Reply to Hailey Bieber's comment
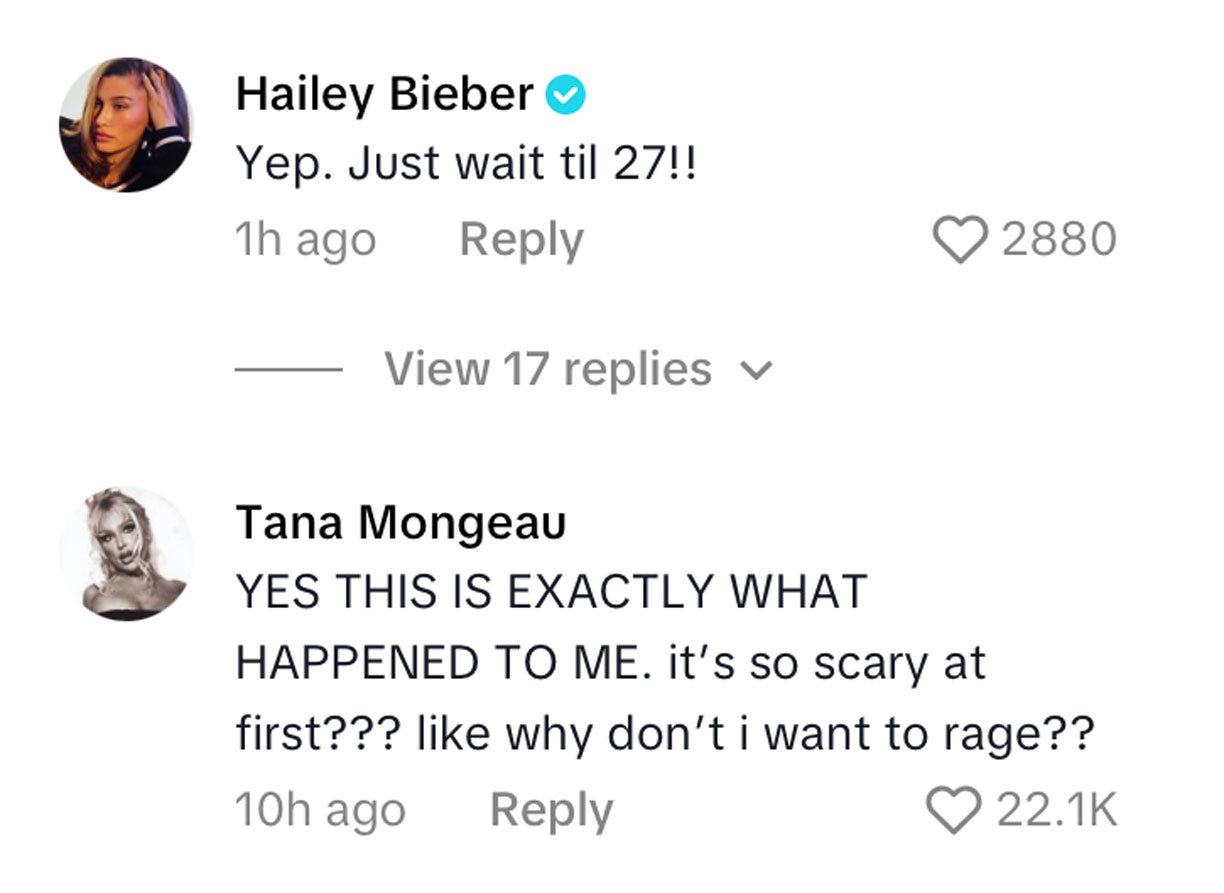Viewport: 1224px width, 893px height. [521, 238]
